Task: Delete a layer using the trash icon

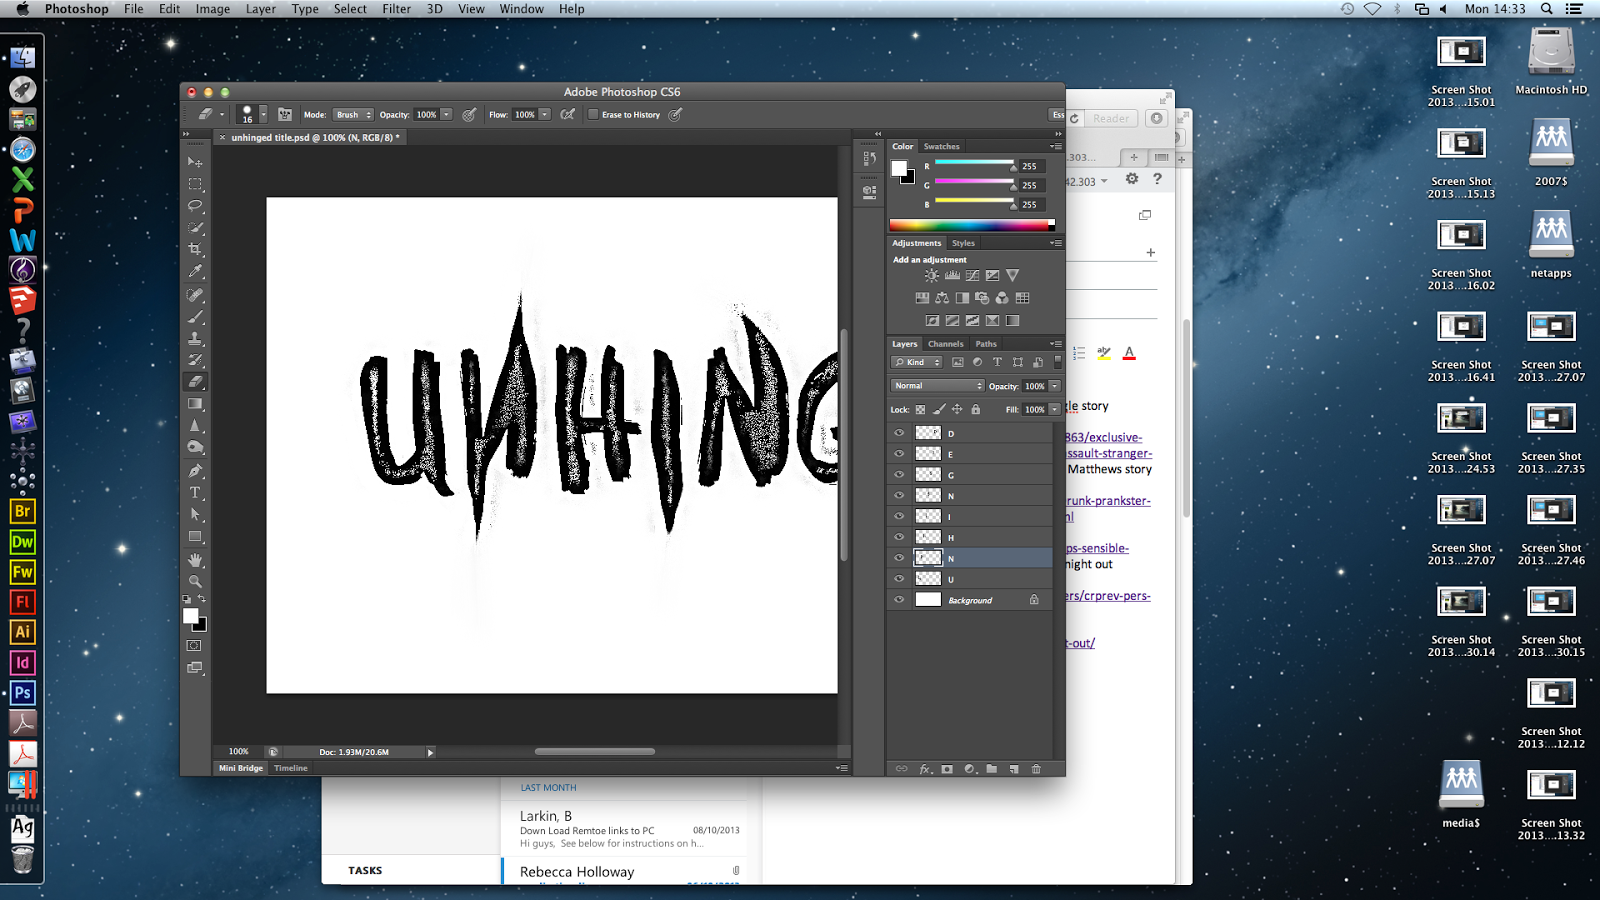Action: [1037, 769]
